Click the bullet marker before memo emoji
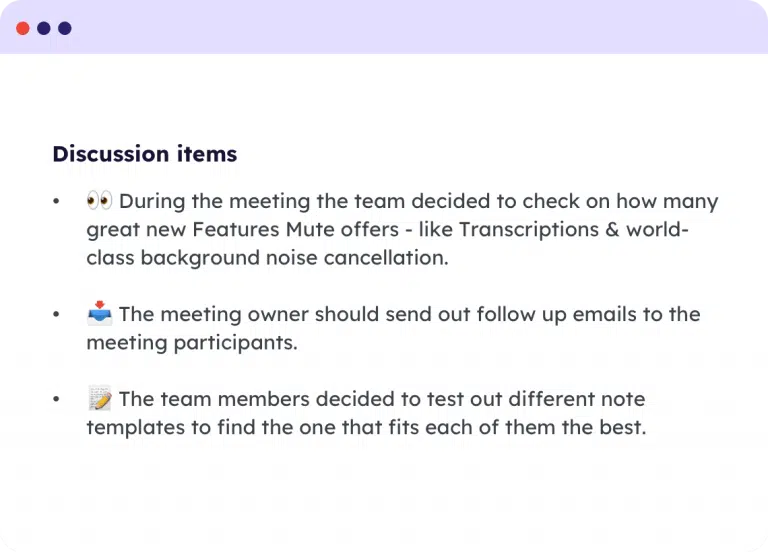This screenshot has height=552, width=768. (56, 399)
